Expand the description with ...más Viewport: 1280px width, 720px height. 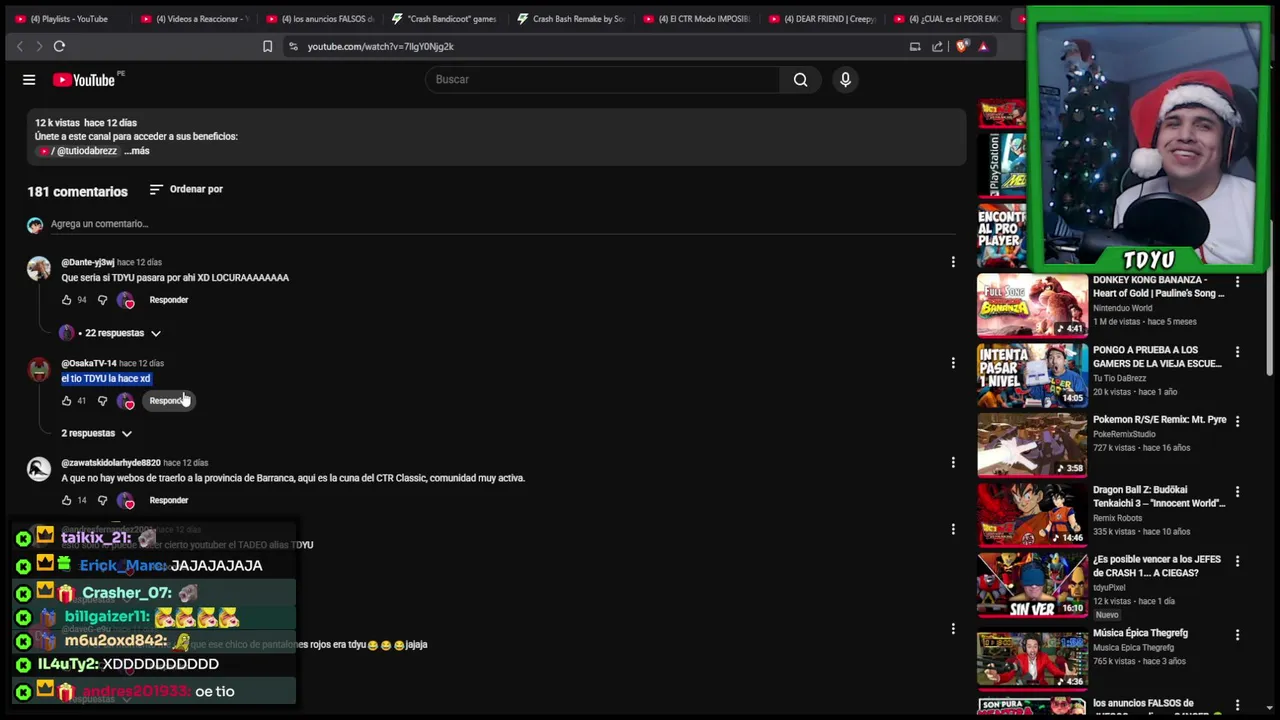pyautogui.click(x=137, y=151)
